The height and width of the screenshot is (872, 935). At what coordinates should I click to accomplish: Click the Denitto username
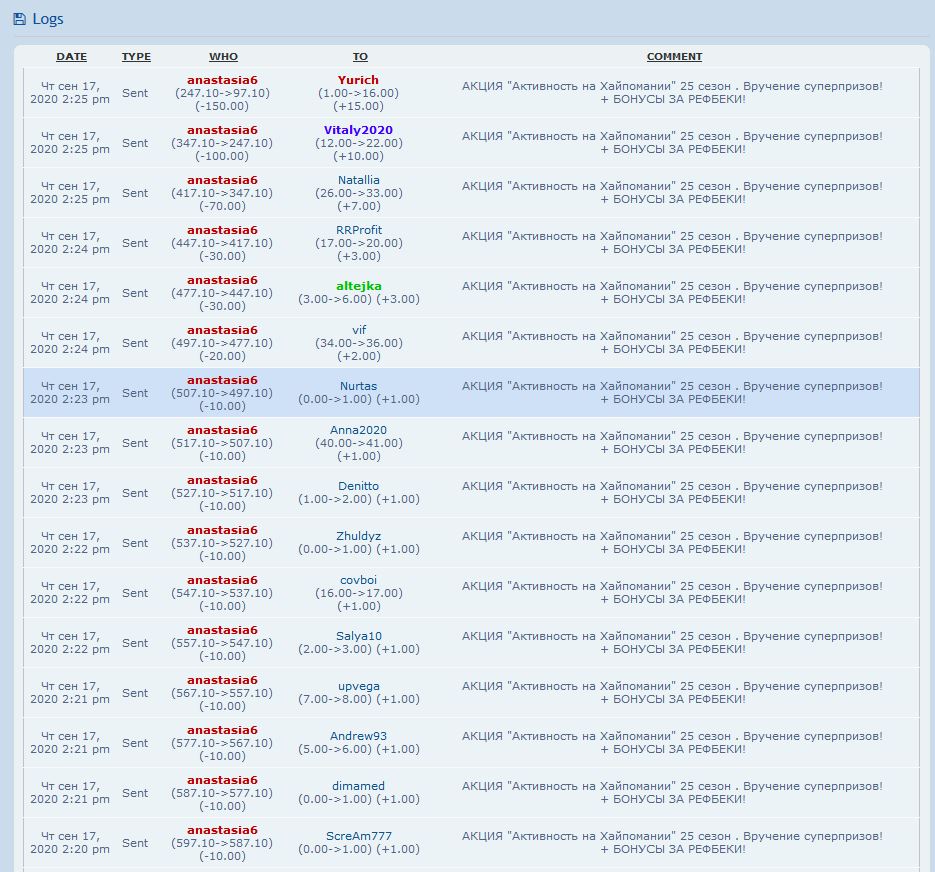pos(358,486)
